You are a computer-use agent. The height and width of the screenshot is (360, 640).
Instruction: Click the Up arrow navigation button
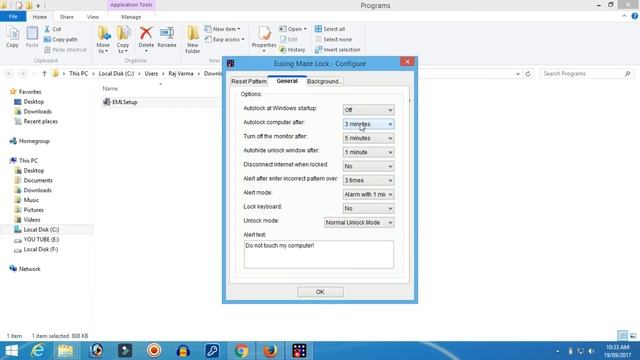pos(44,73)
